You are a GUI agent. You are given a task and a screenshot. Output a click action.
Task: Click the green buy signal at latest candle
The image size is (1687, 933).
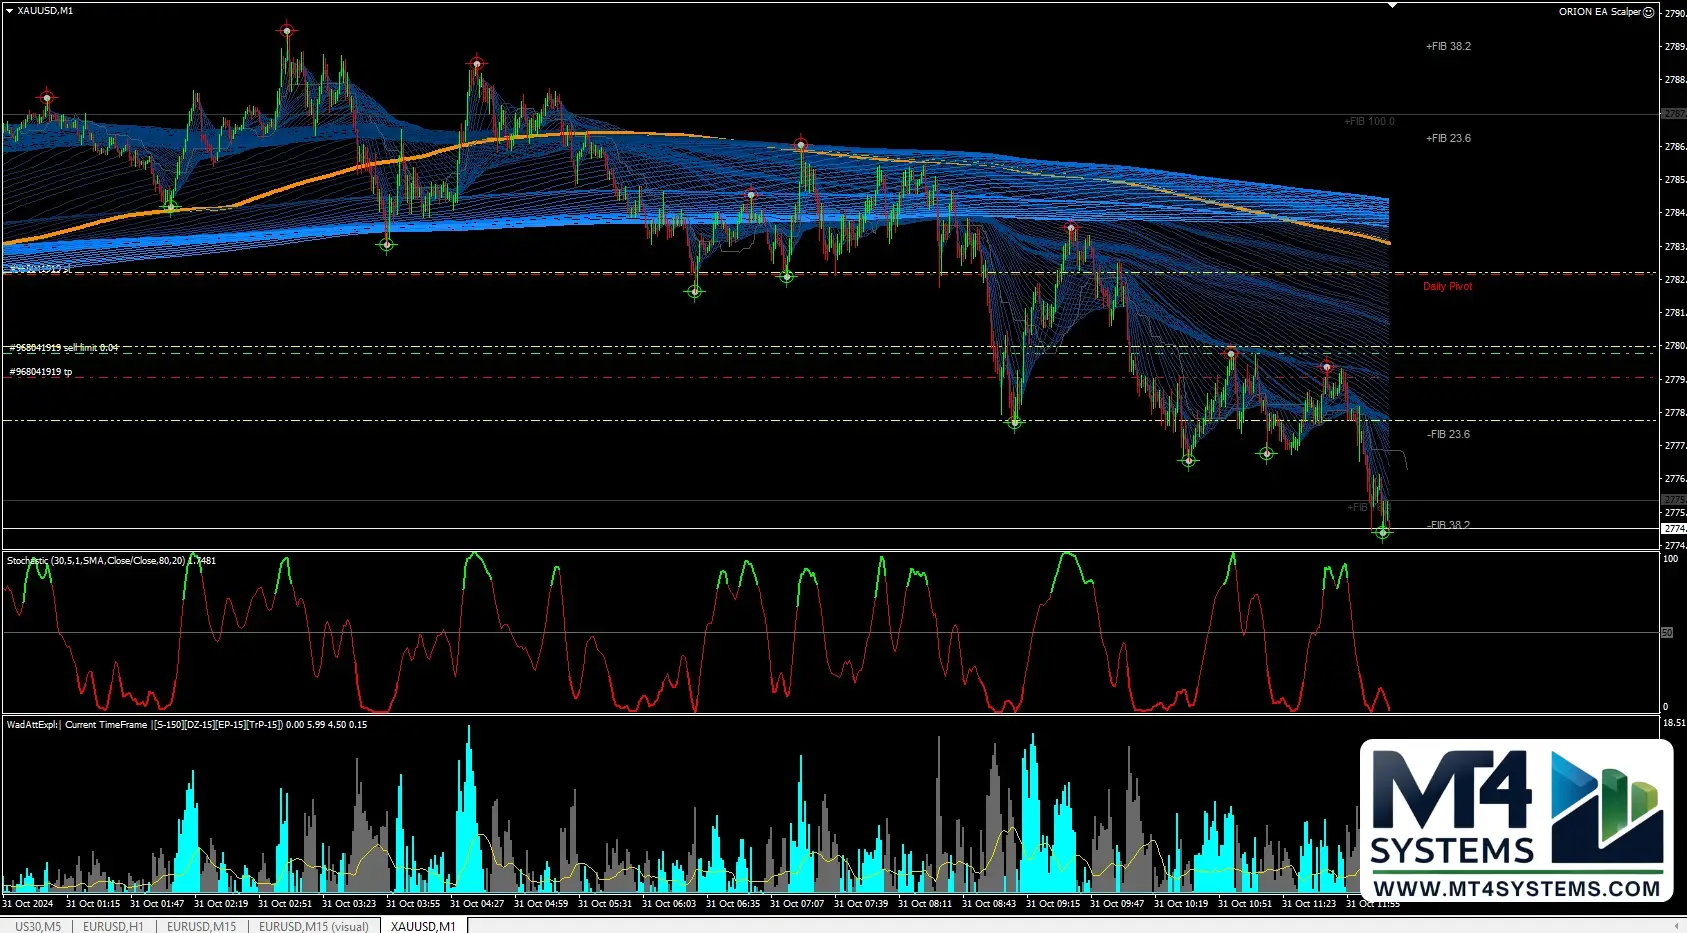coord(1383,533)
